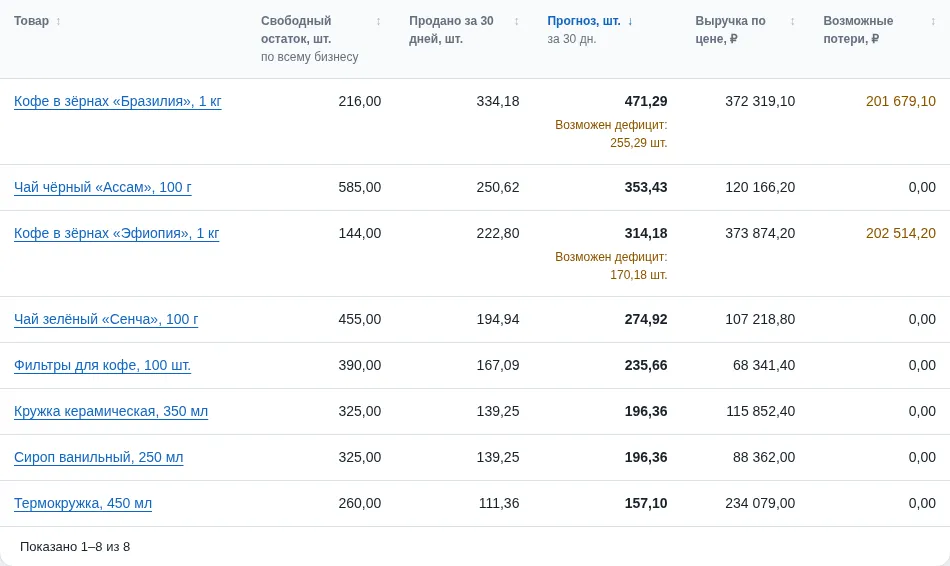This screenshot has height=566, width=950.
Task: Select possible losses 202 514,20
Action: (901, 233)
